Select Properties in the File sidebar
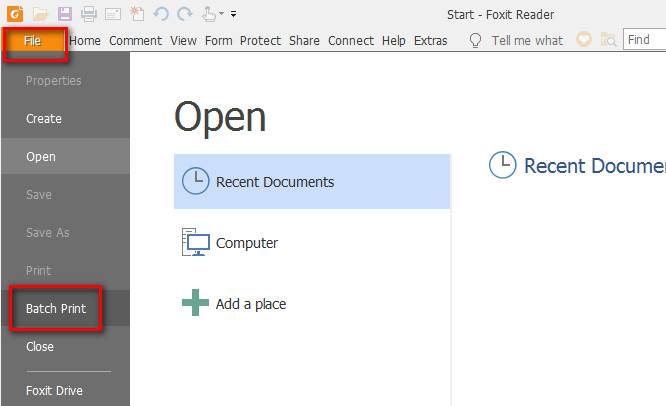The width and height of the screenshot is (666, 406). [65, 81]
